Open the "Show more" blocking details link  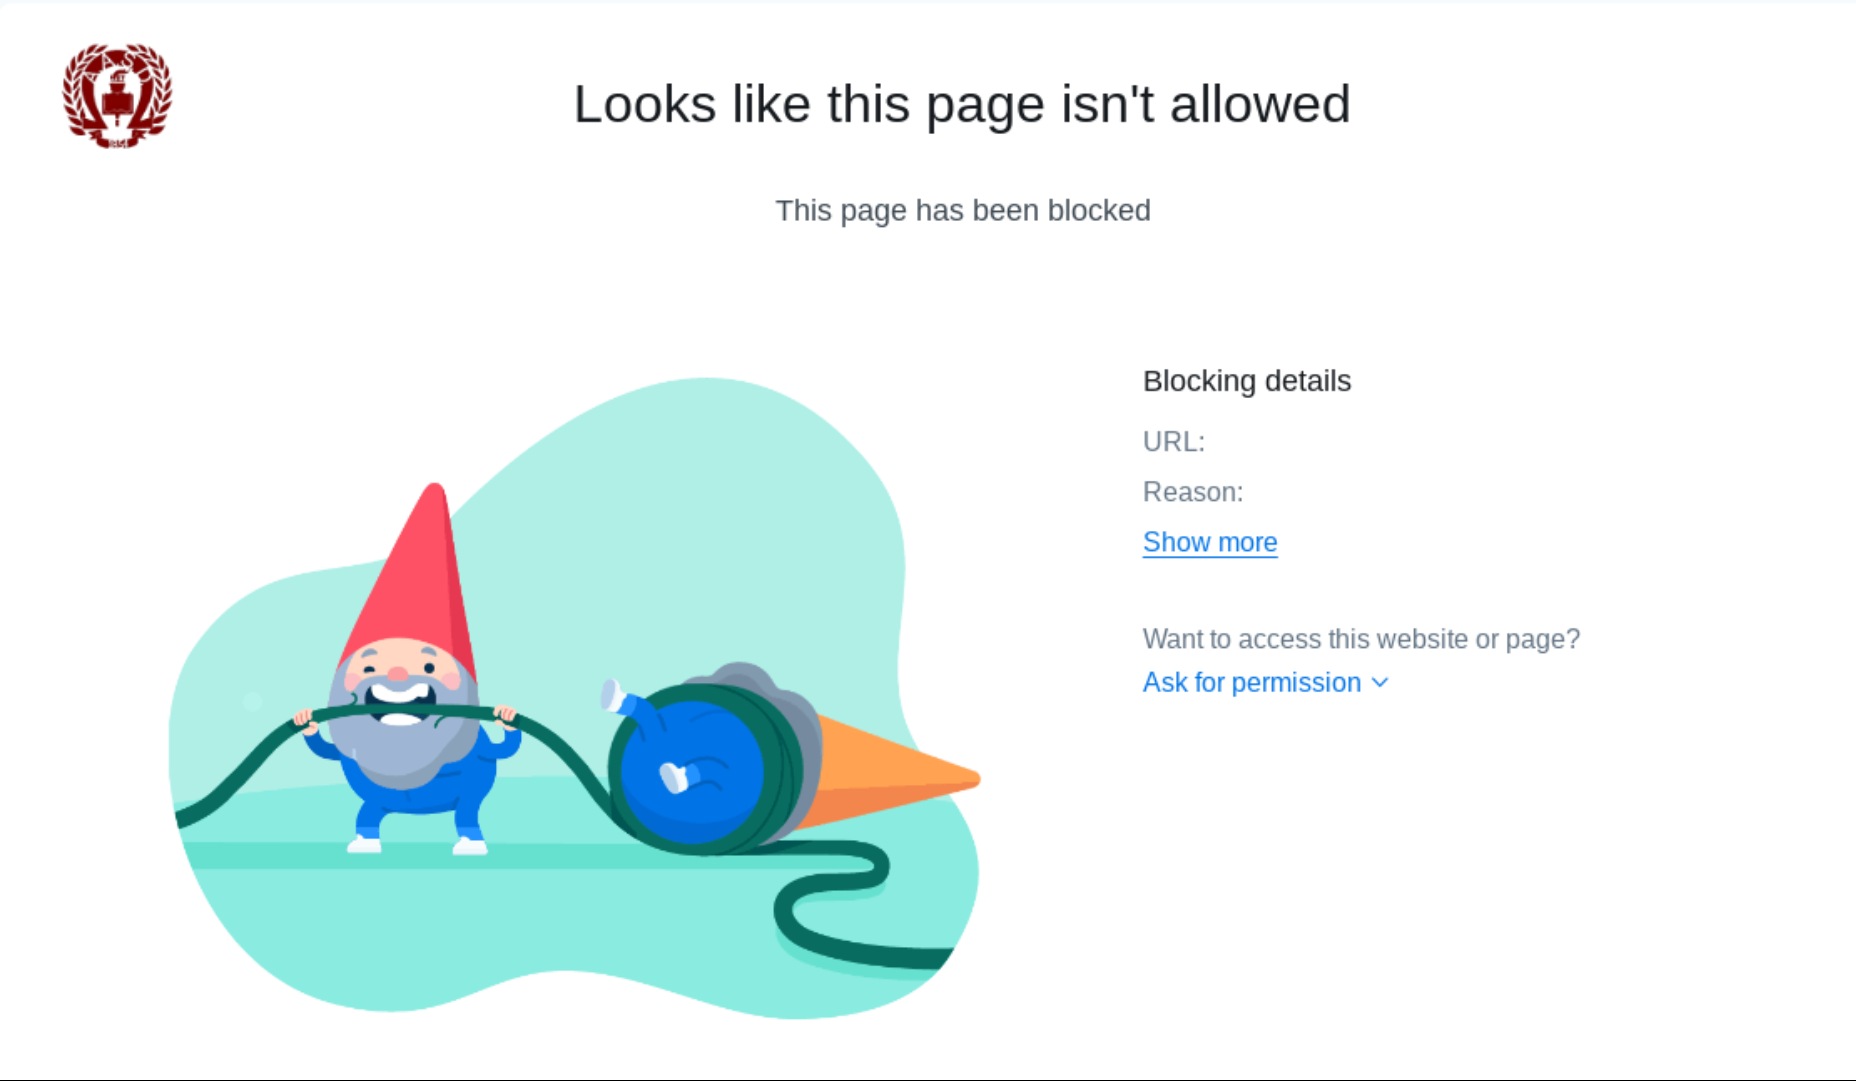pyautogui.click(x=1210, y=542)
